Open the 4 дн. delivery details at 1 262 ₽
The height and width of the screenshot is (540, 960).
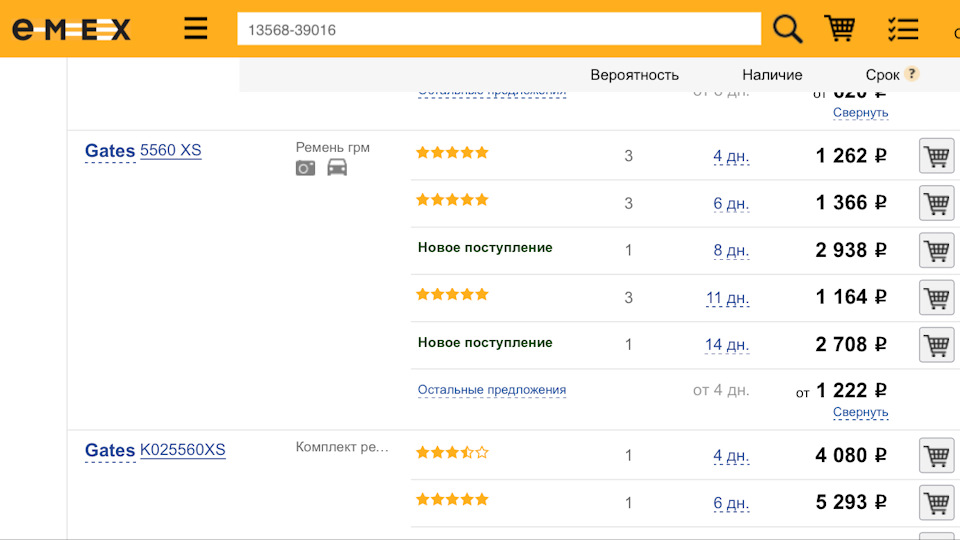click(731, 156)
